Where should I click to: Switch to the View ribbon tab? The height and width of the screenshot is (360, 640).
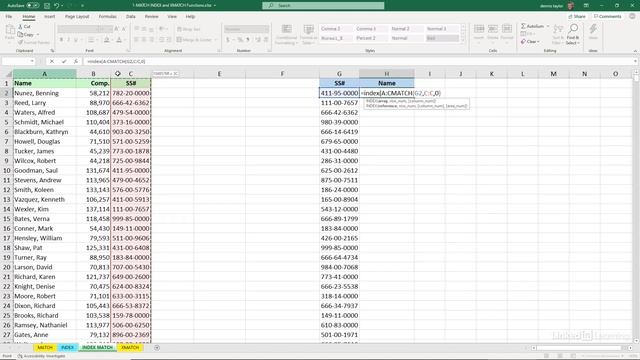172,16
